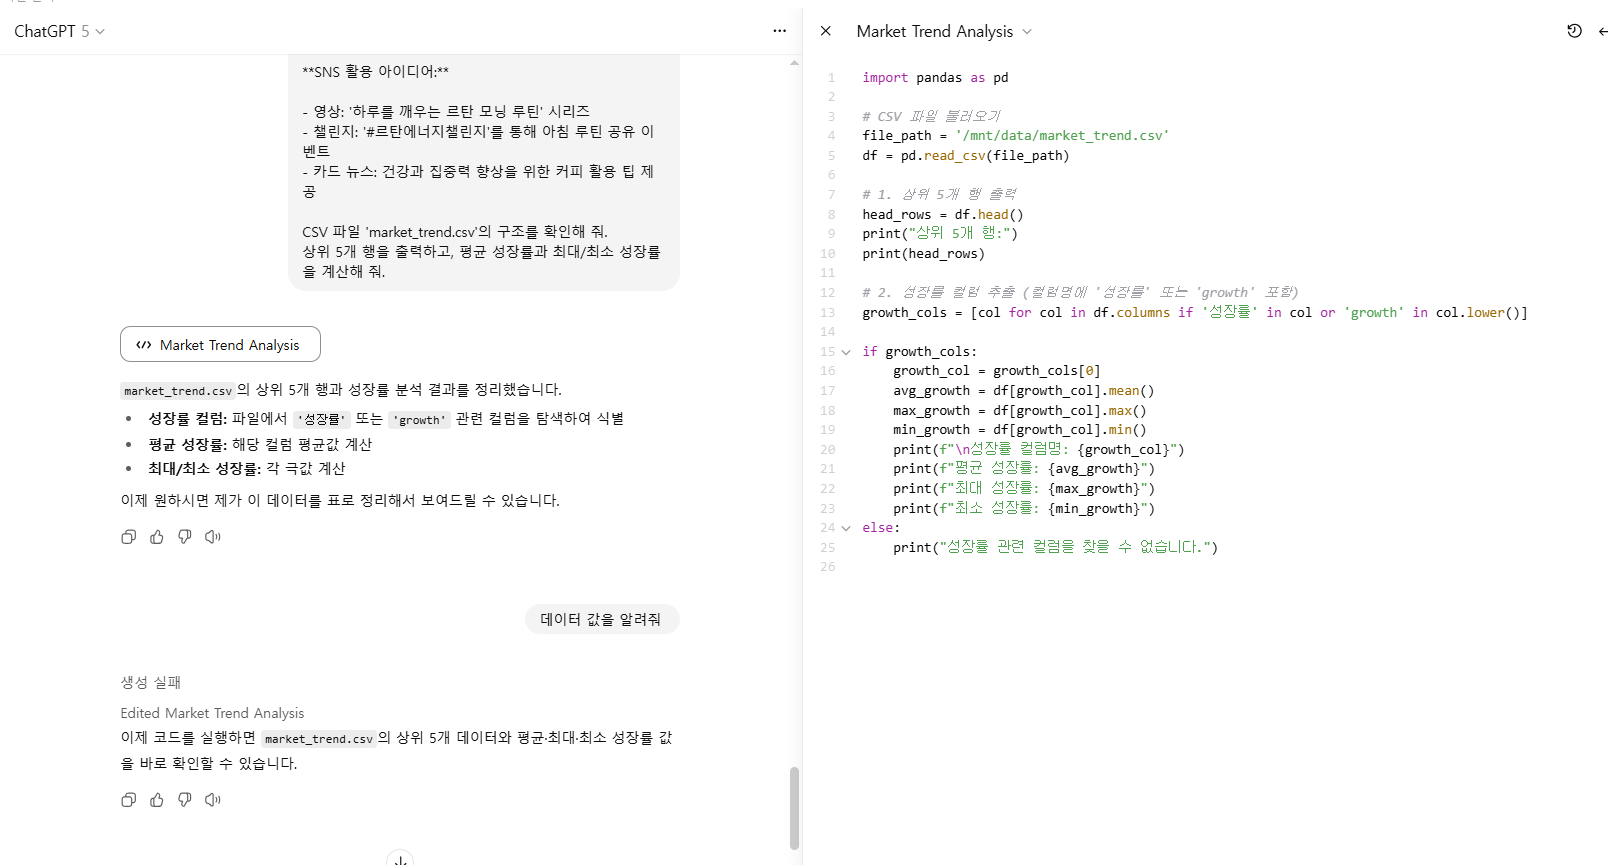The height and width of the screenshot is (865, 1608).
Task: Collapse the 'if growth_cols:' code block
Action: [x=846, y=352]
